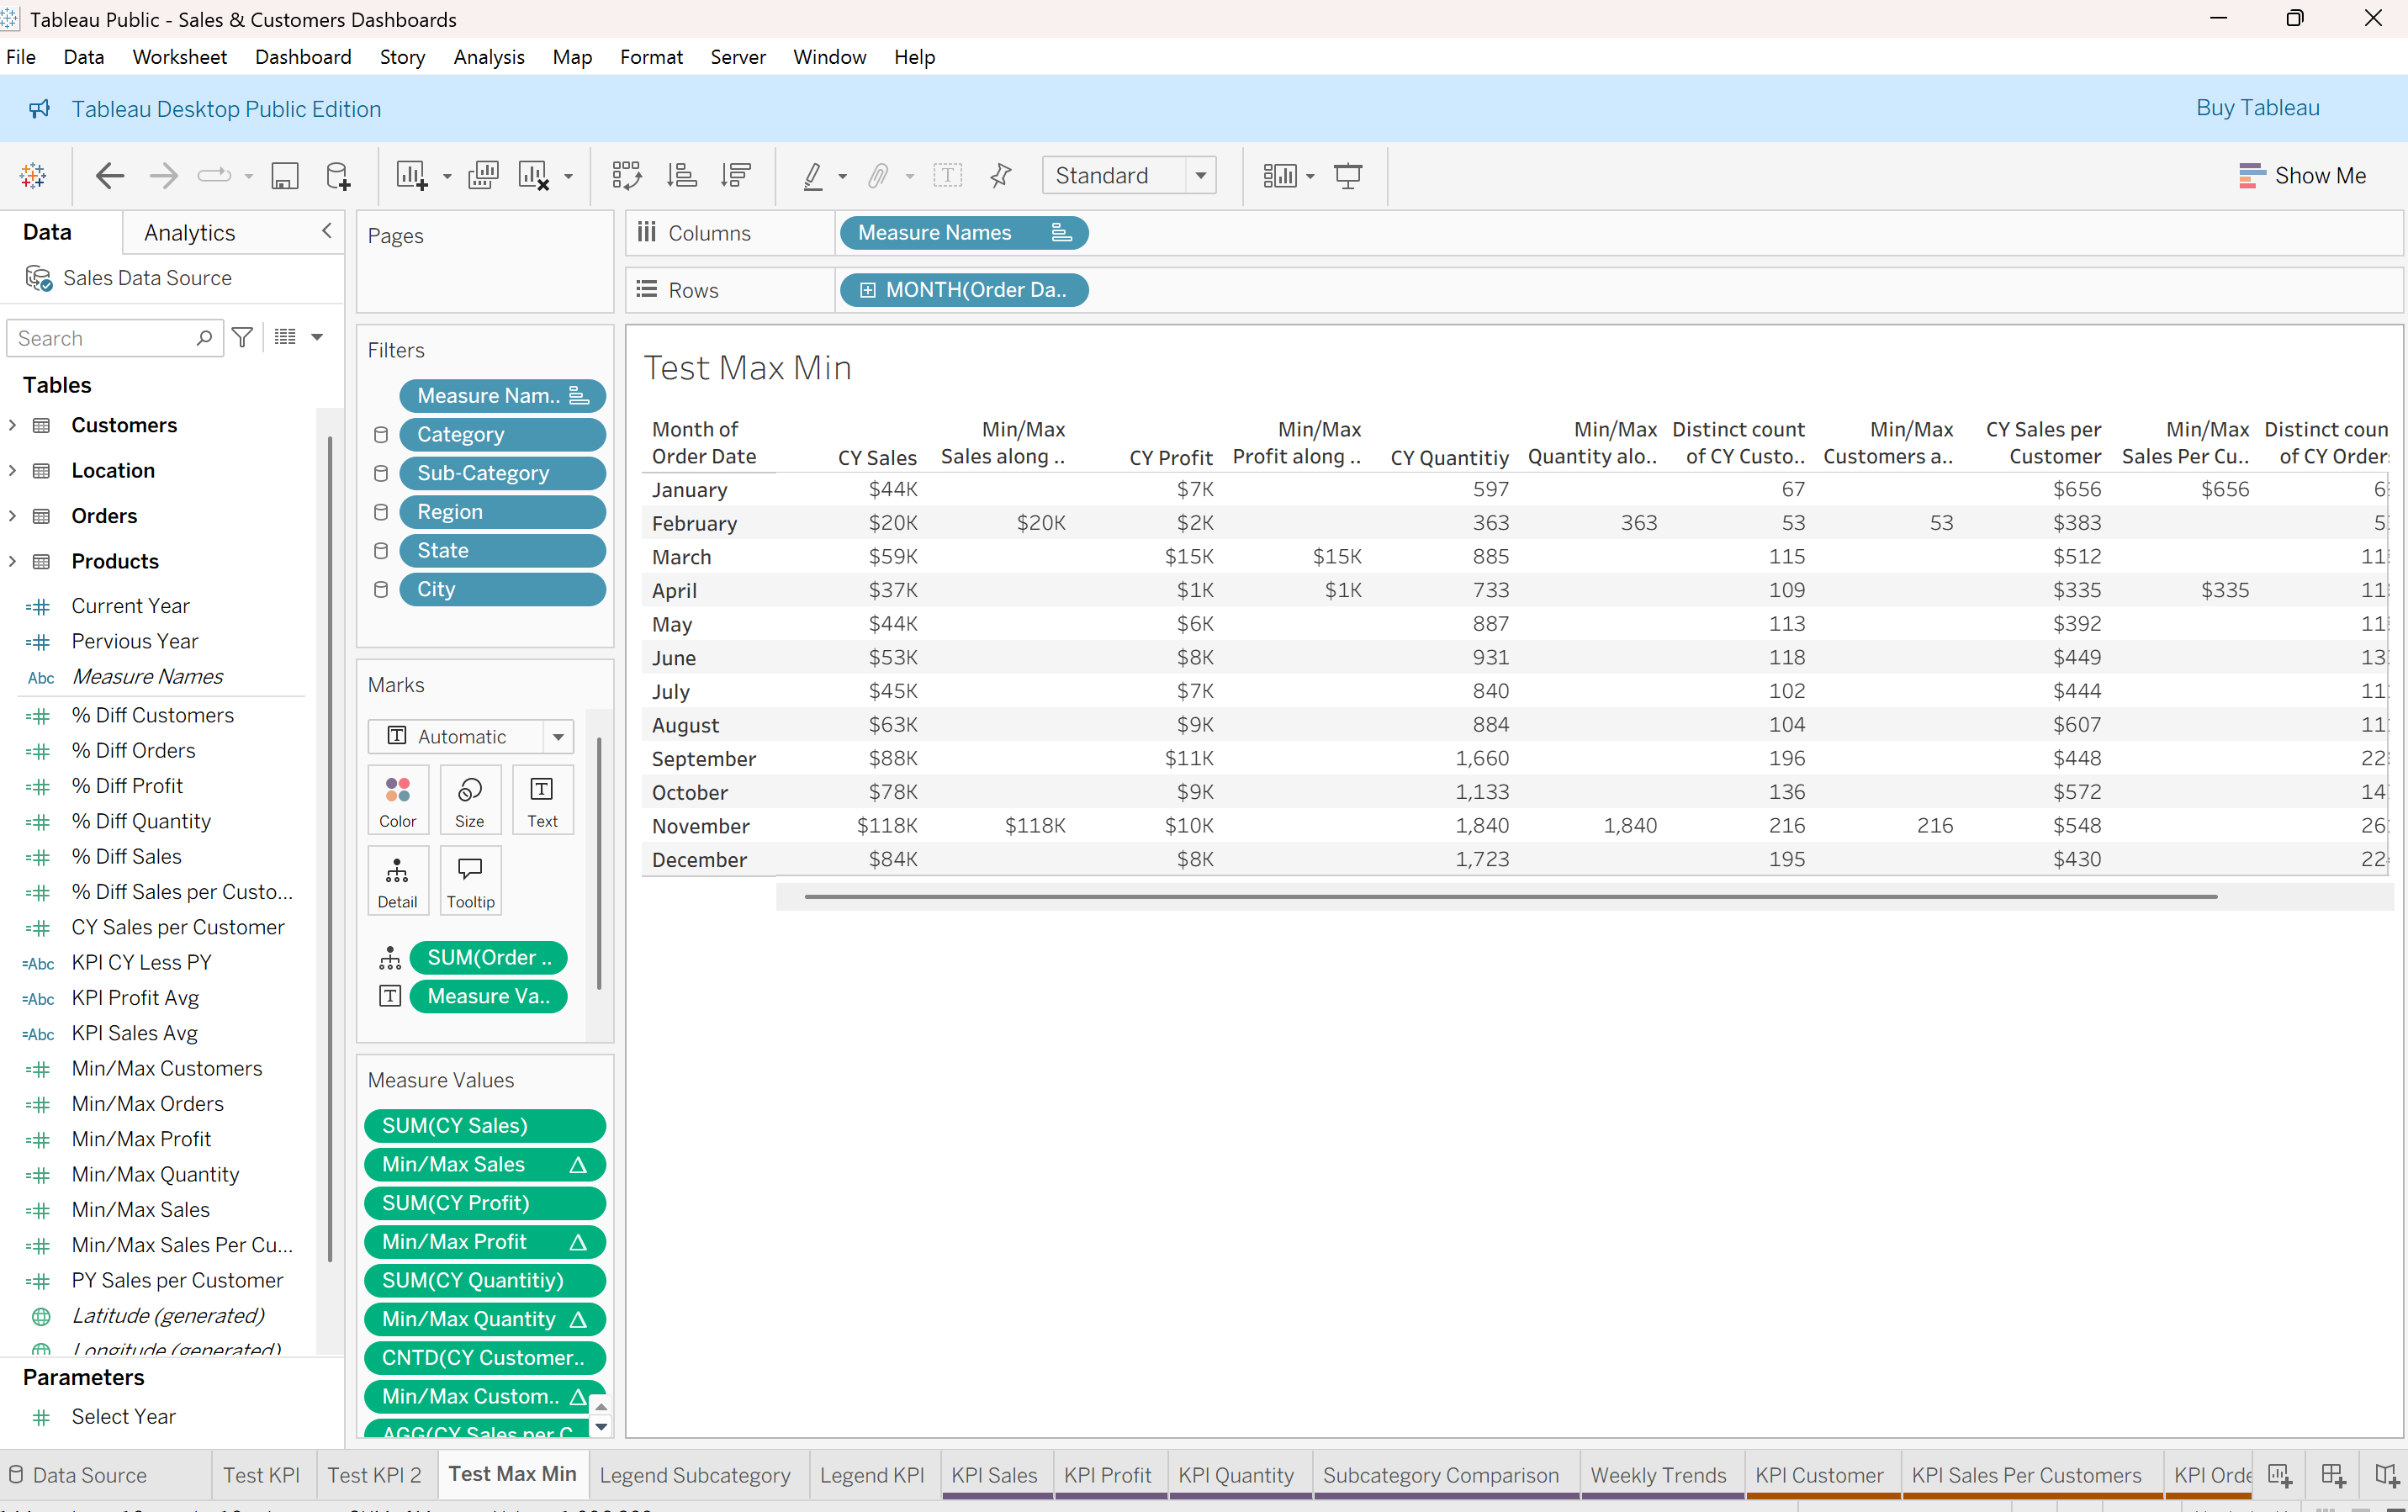Open the Analysis menu
Image resolution: width=2408 pixels, height=1512 pixels.
tap(489, 57)
